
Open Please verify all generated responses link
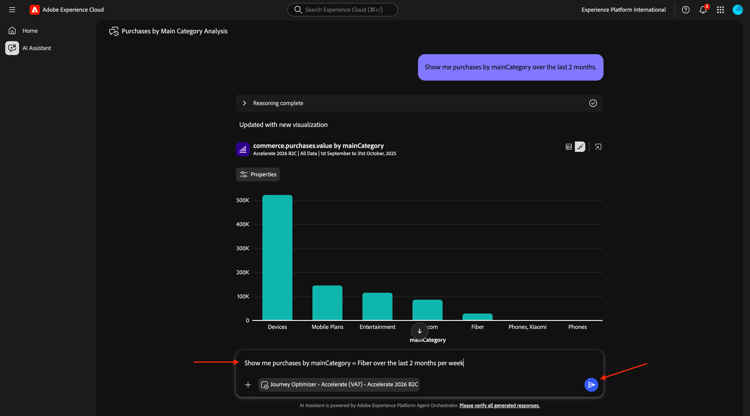pos(499,405)
